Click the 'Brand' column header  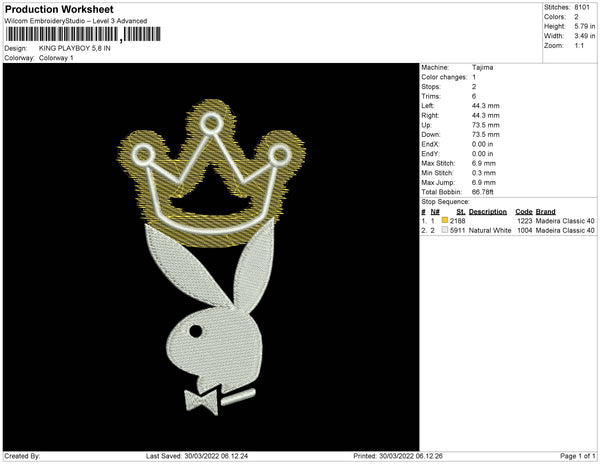point(546,212)
